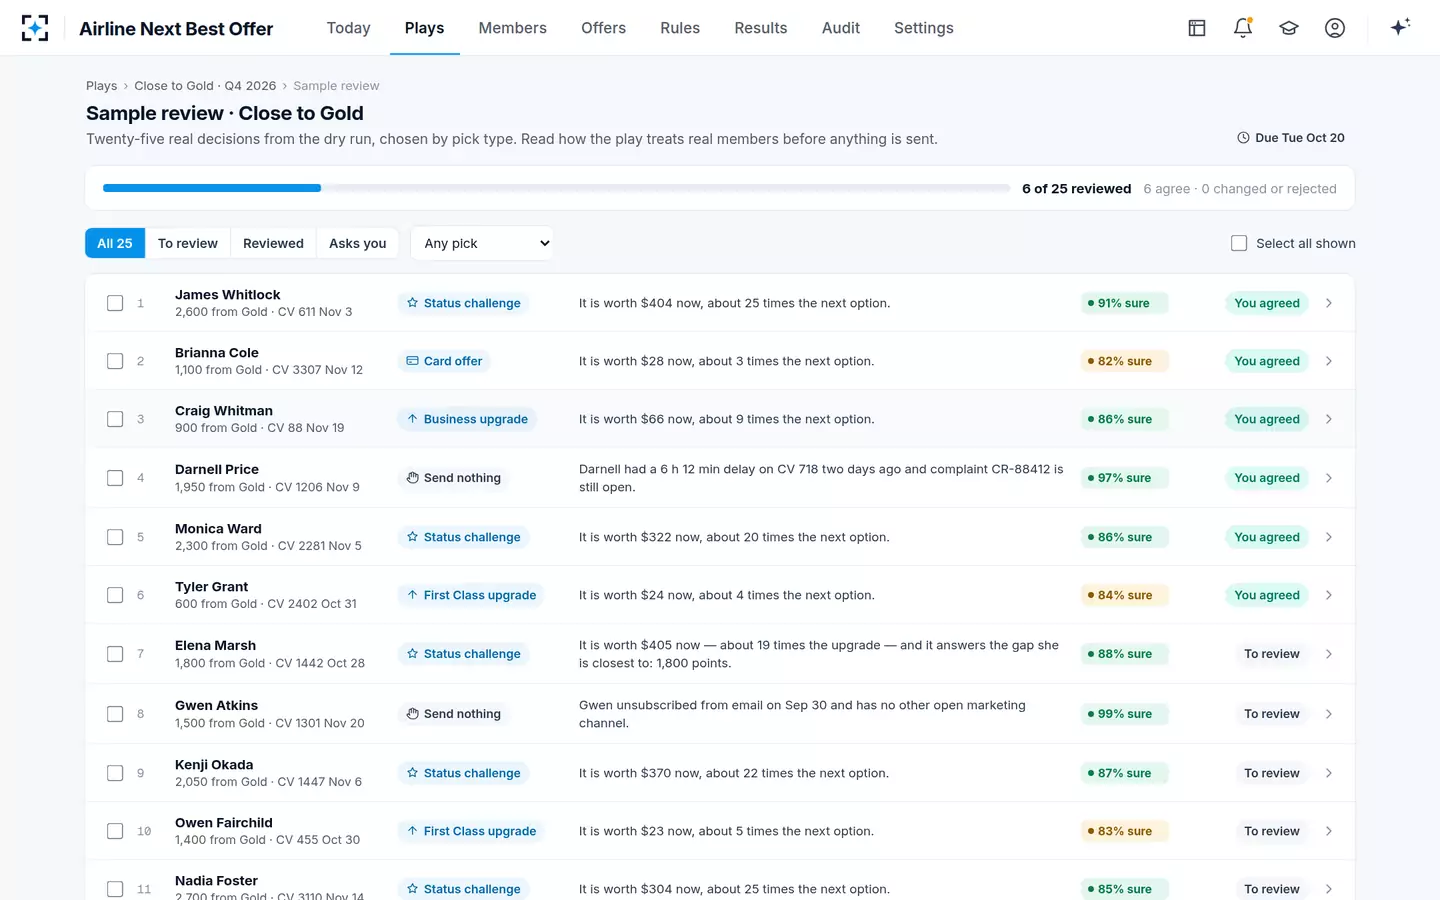Click the Airline Next Best Offer logo icon
Image resolution: width=1440 pixels, height=900 pixels.
[35, 28]
